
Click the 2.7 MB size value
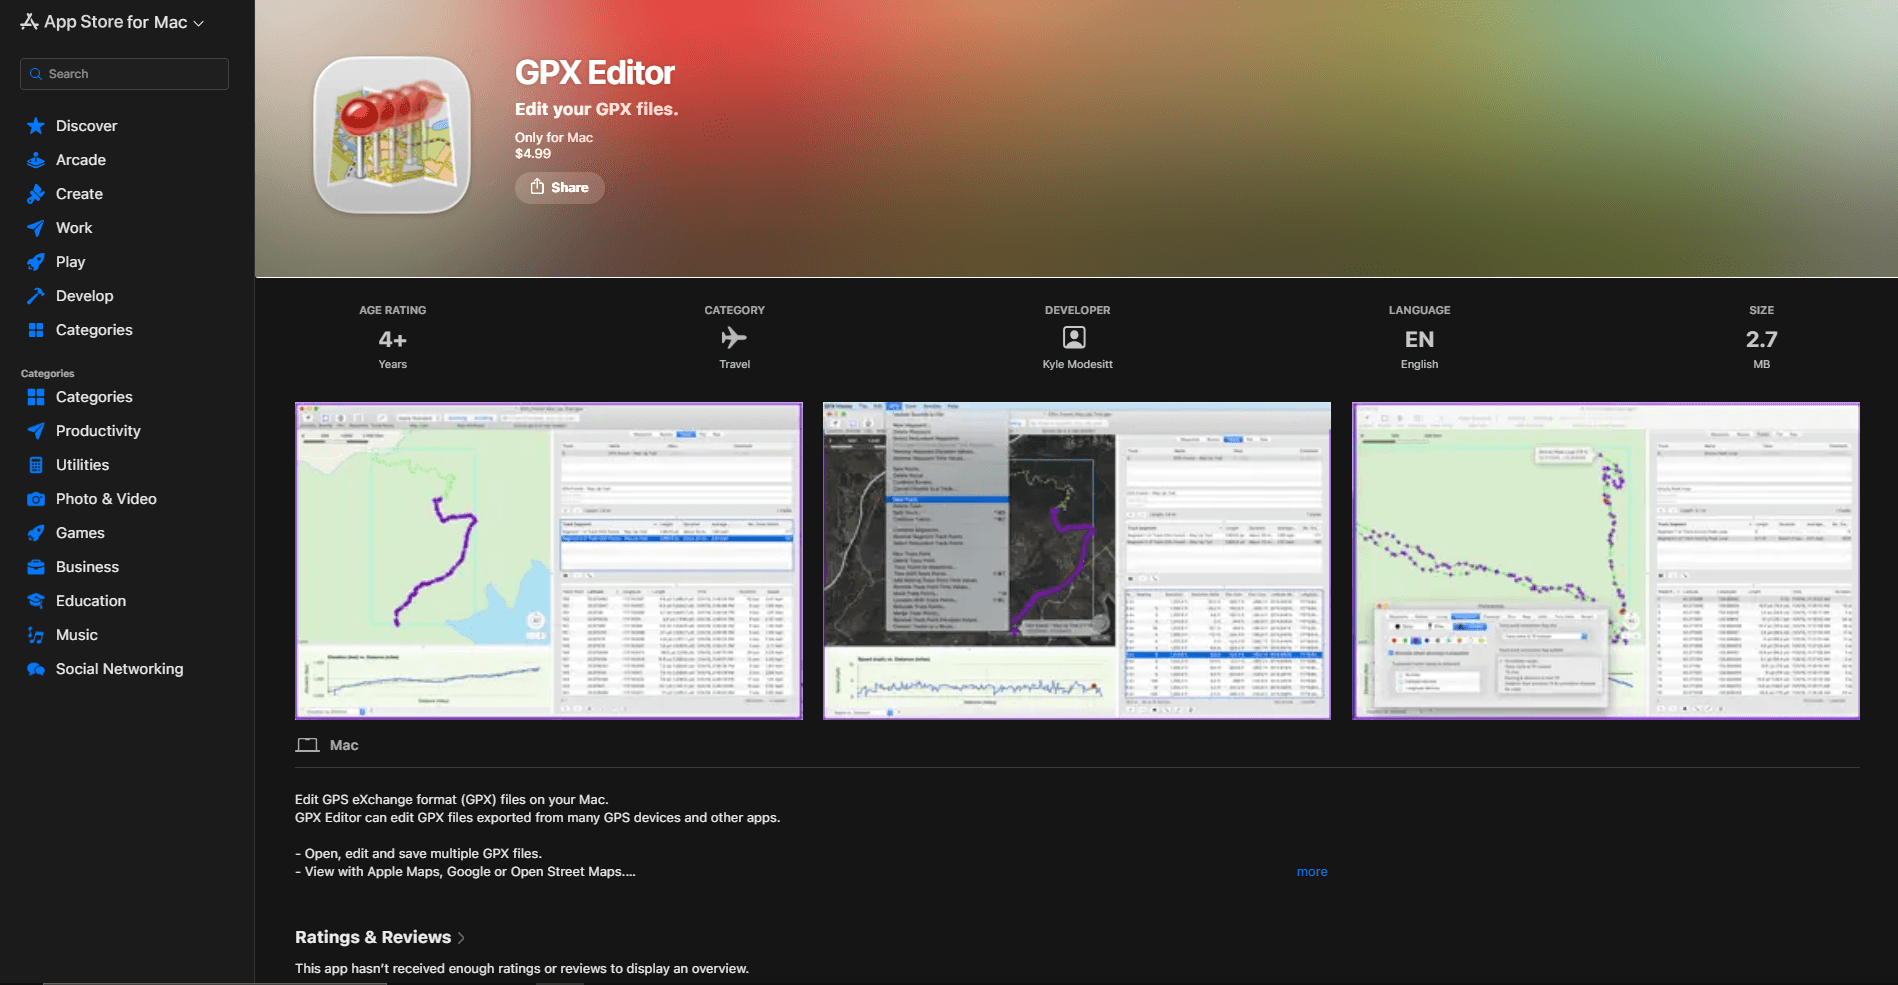click(1761, 340)
